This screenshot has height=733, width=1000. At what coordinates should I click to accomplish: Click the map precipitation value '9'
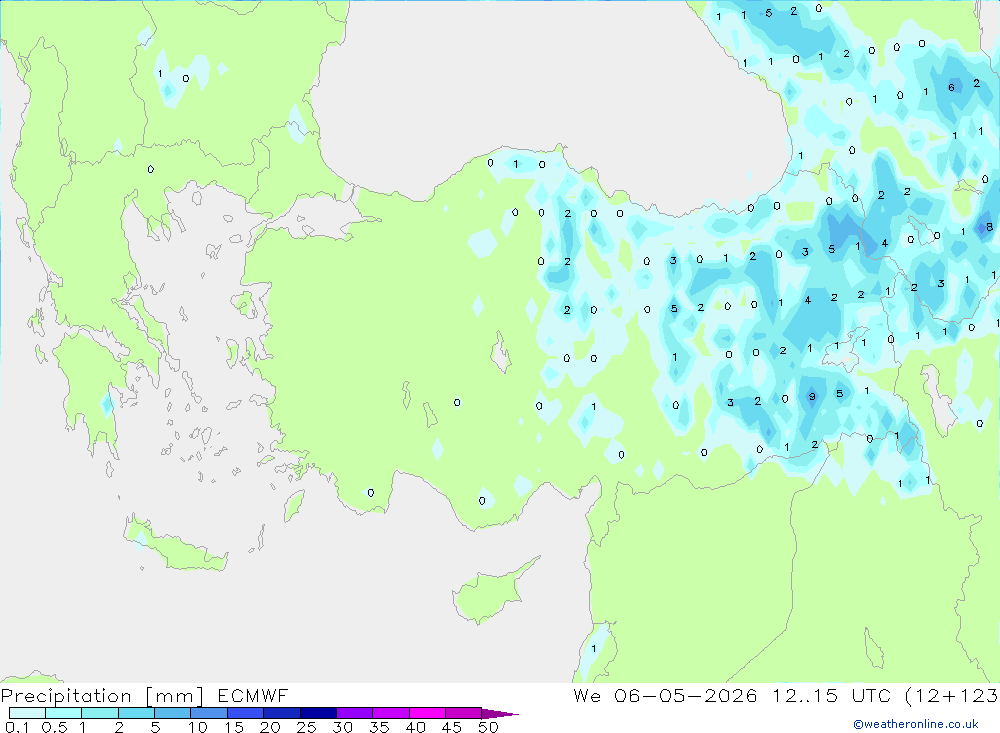click(812, 396)
